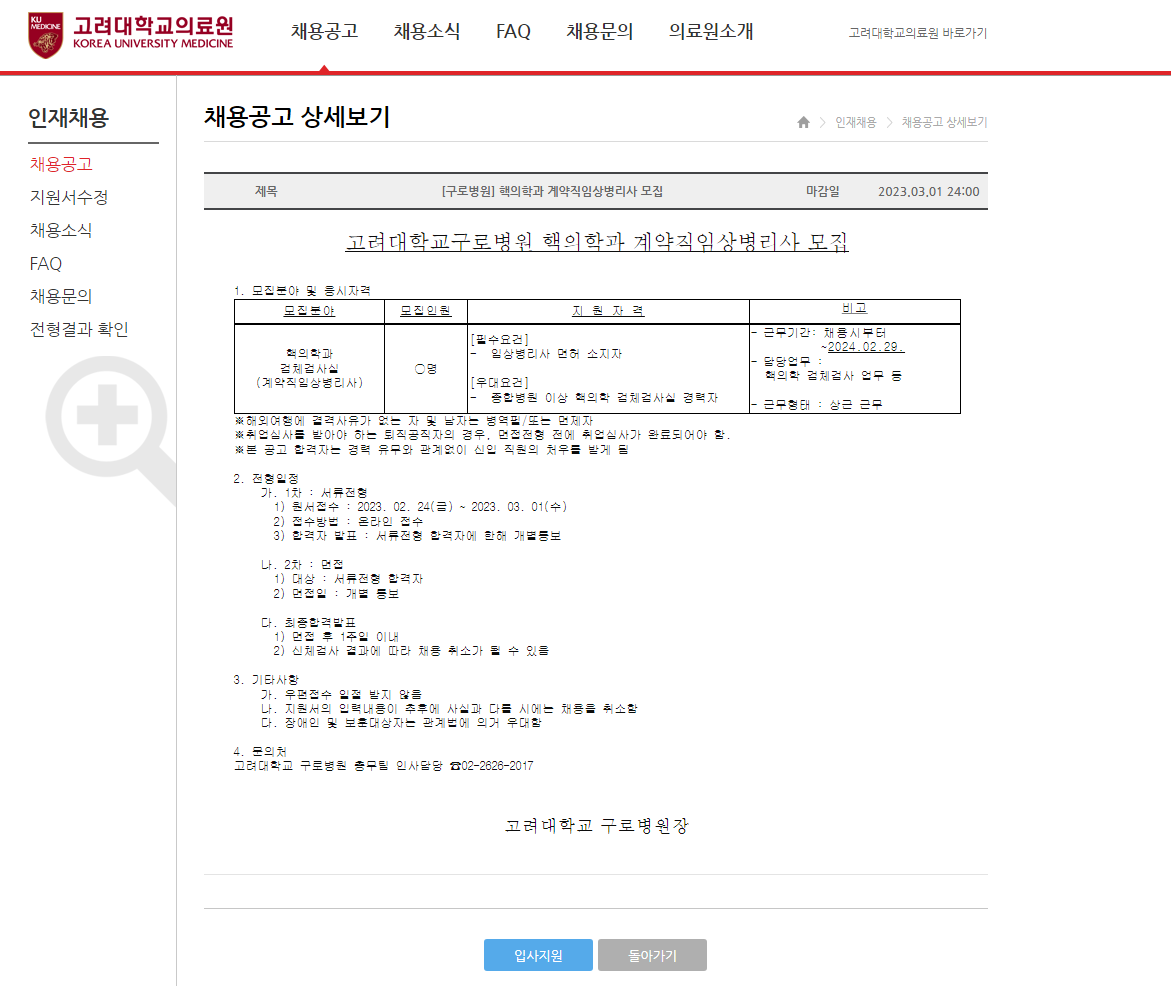Go to 채용문의 in top navigation

coord(599,31)
